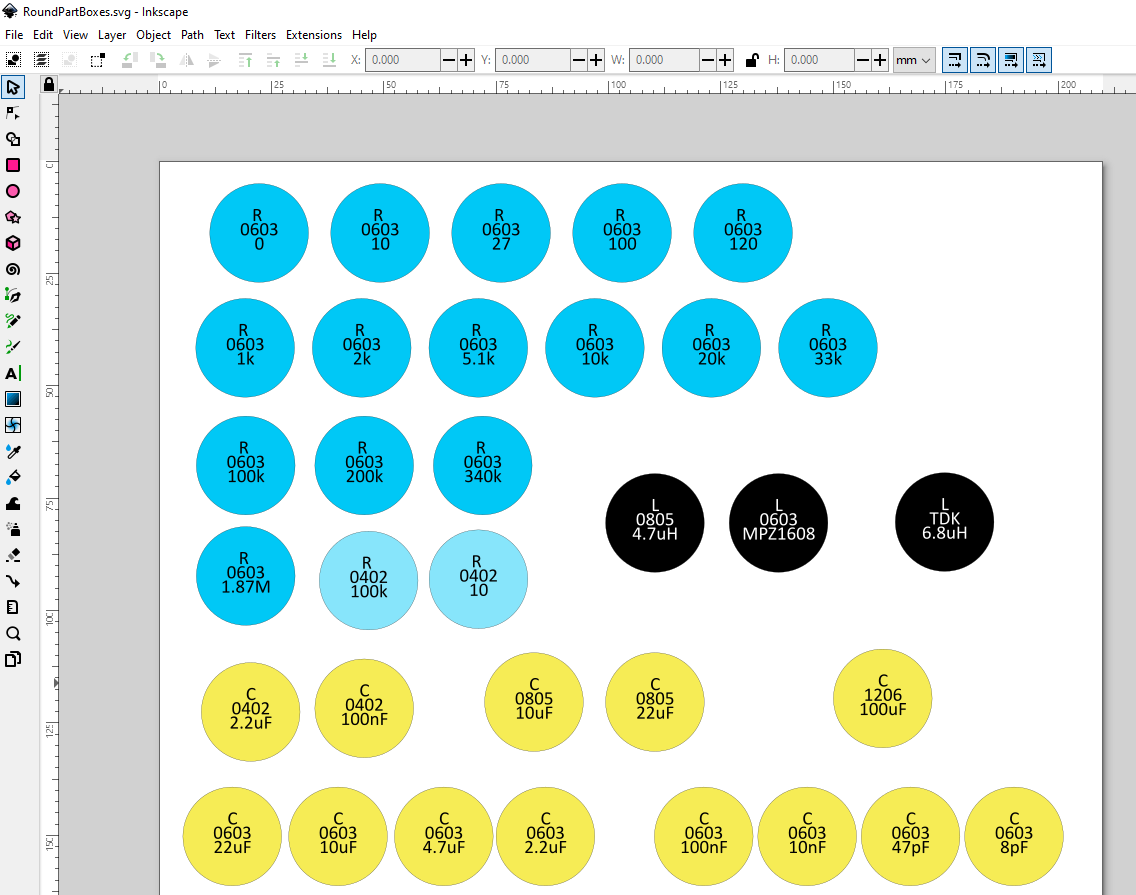Open the Path menu
This screenshot has height=895, width=1136.
[192, 34]
